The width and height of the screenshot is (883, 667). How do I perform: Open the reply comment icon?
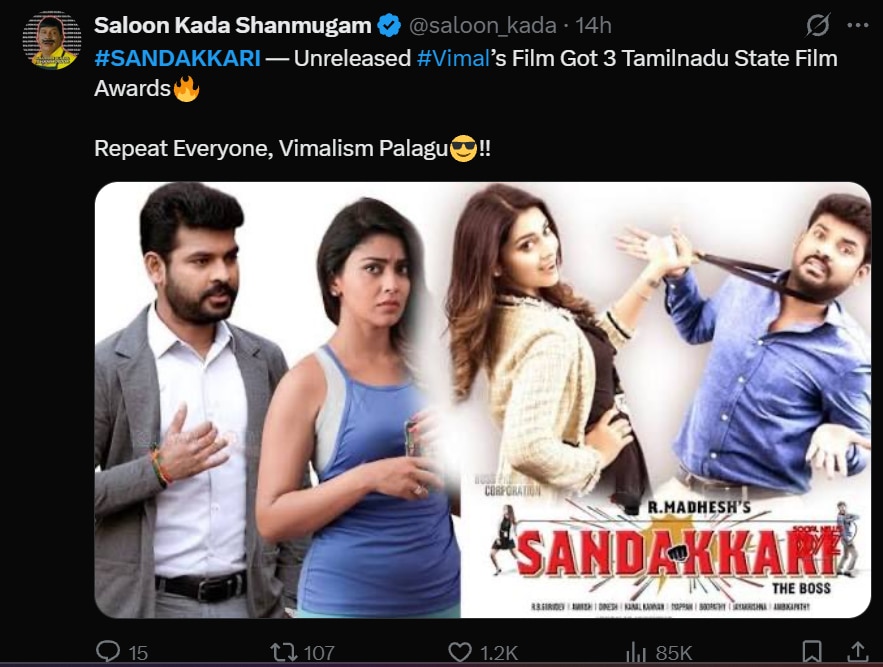tap(108, 651)
